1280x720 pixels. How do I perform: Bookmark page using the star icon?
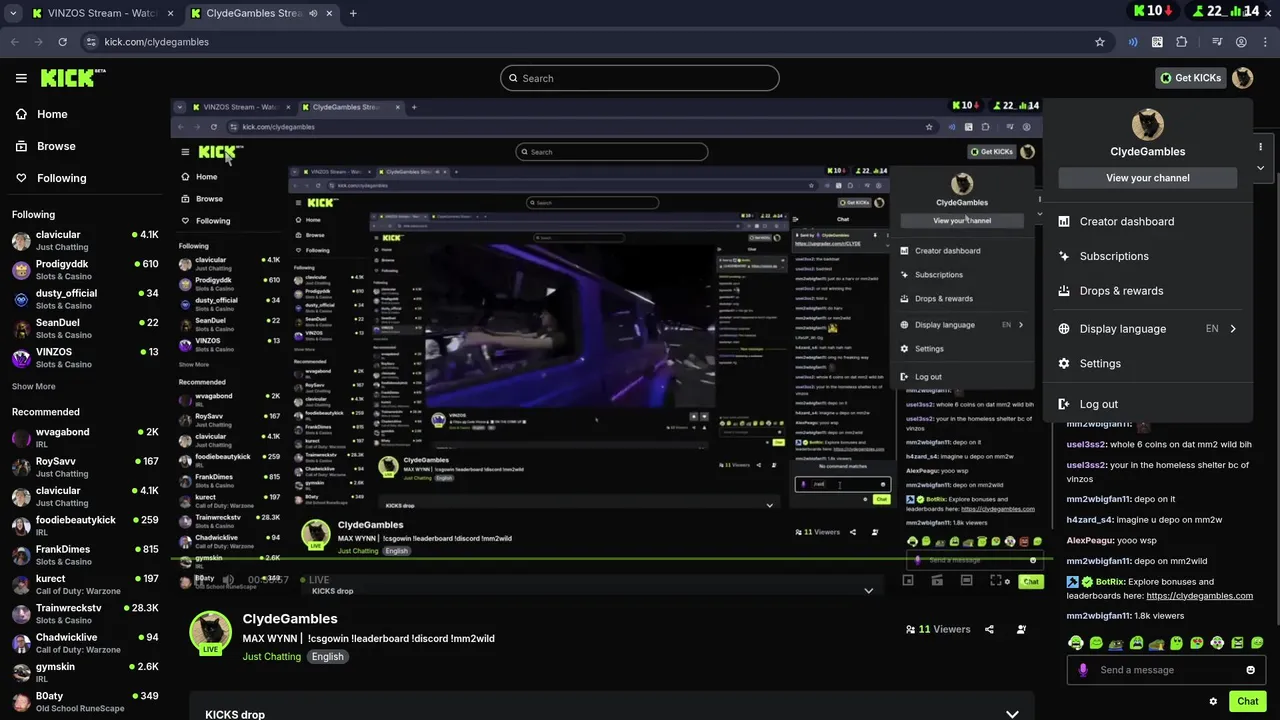click(x=1100, y=42)
